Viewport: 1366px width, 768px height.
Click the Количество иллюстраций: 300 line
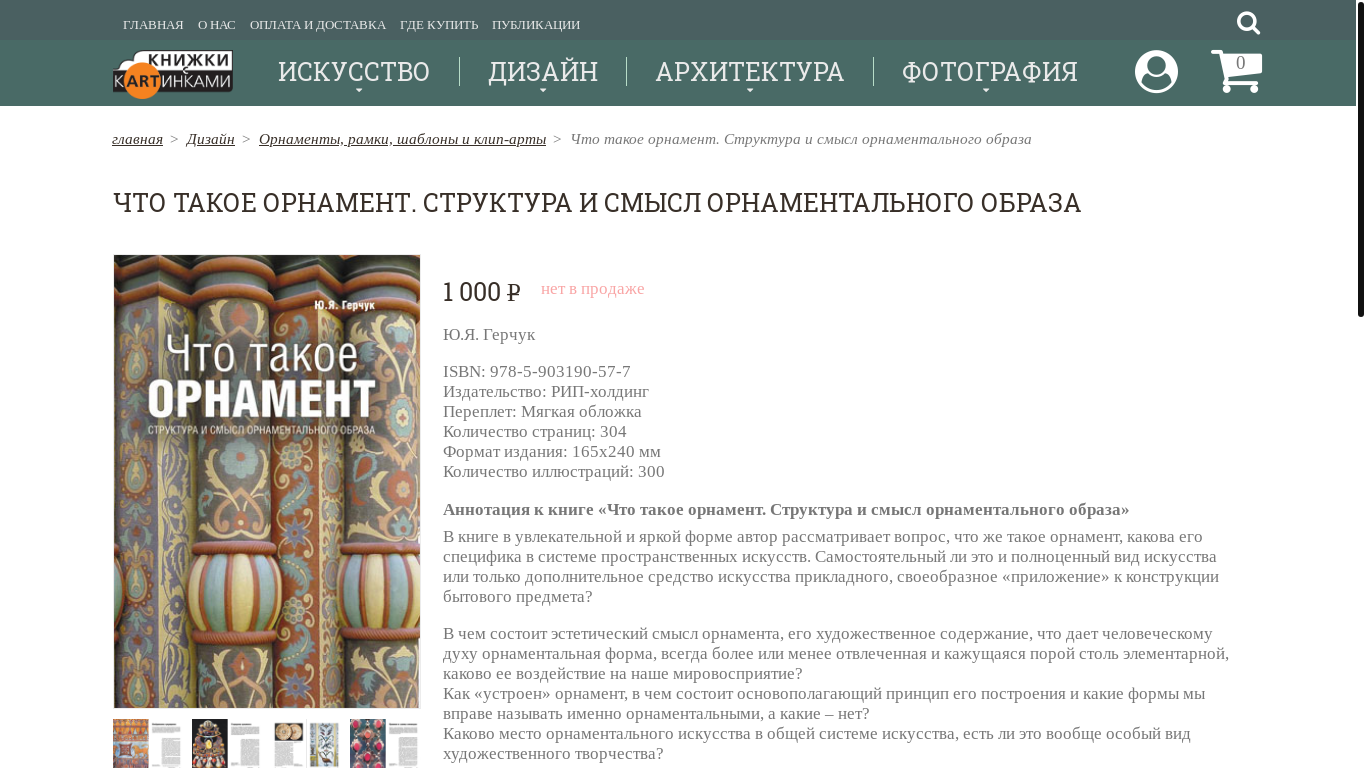click(x=553, y=472)
